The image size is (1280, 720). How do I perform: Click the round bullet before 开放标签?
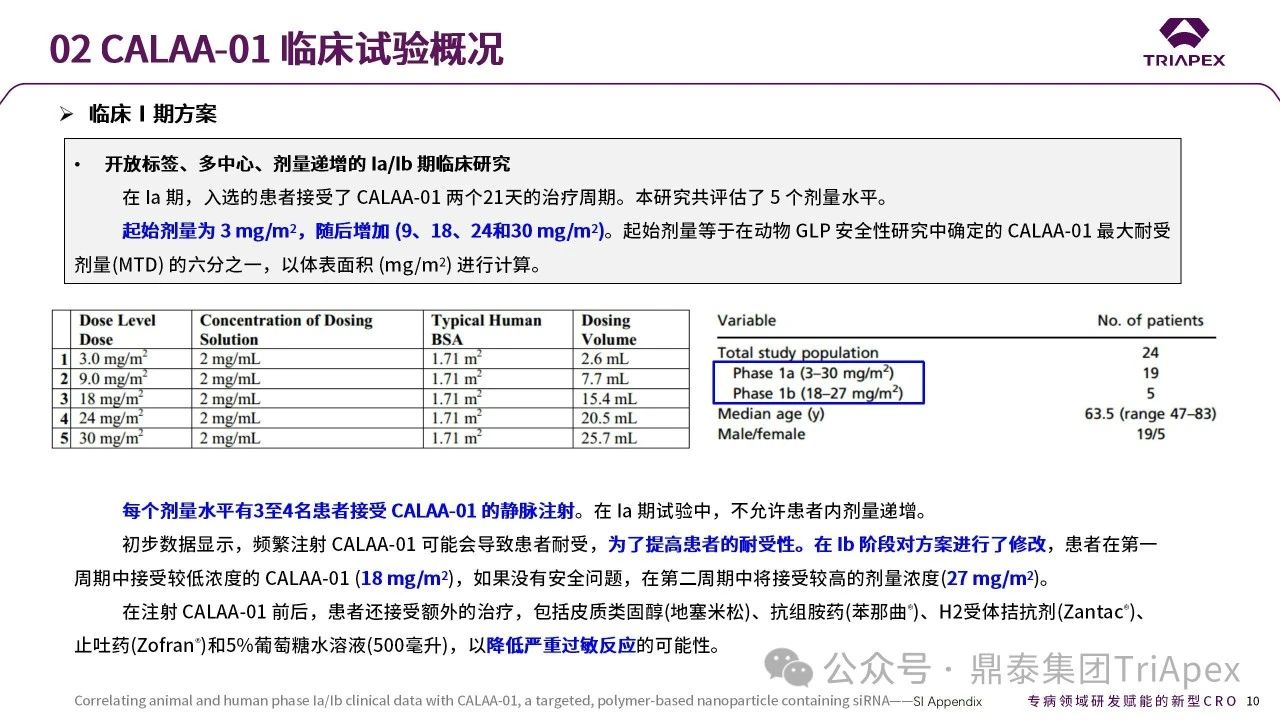pos(78,164)
